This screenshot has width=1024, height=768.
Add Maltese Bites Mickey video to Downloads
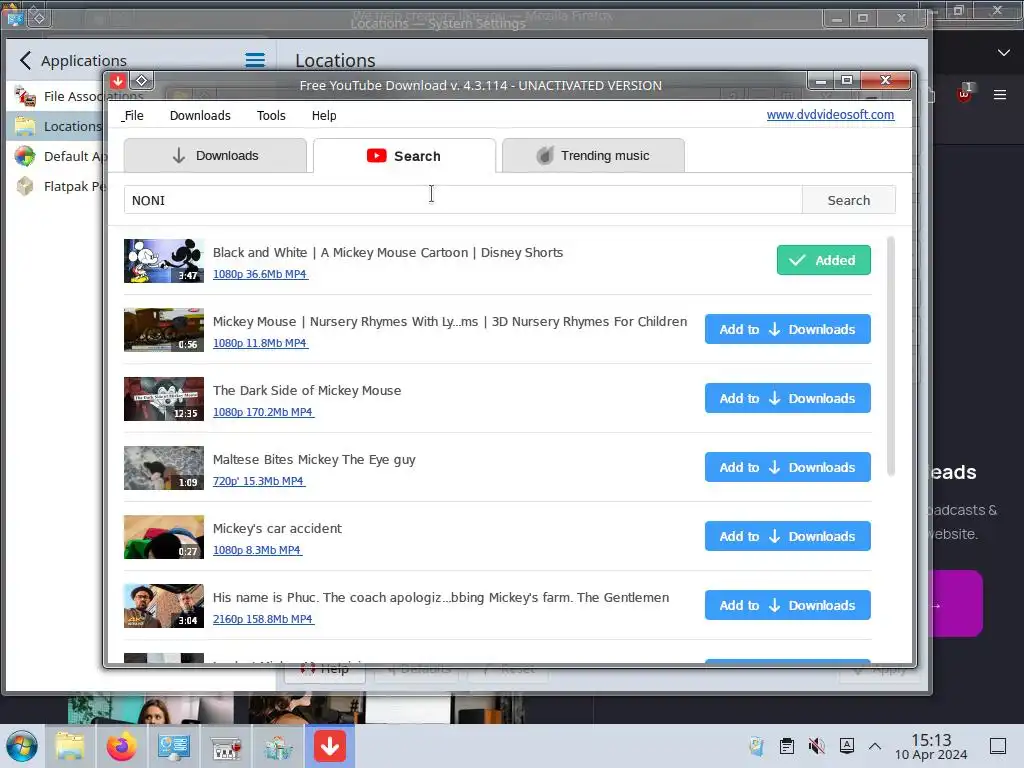click(788, 468)
